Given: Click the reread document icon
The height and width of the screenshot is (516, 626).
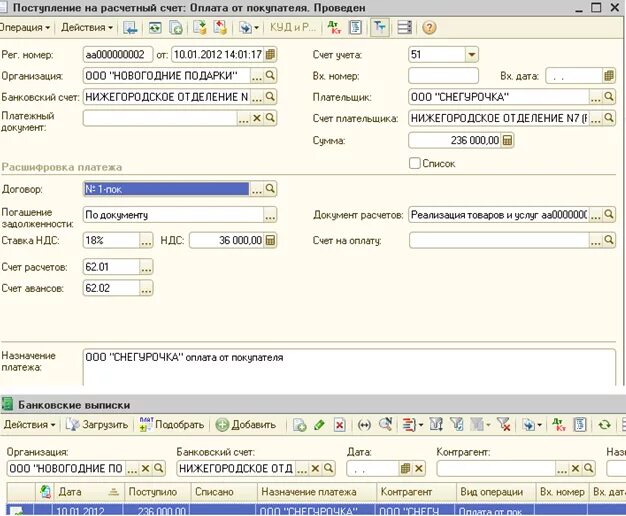Looking at the screenshot, I should point(155,28).
